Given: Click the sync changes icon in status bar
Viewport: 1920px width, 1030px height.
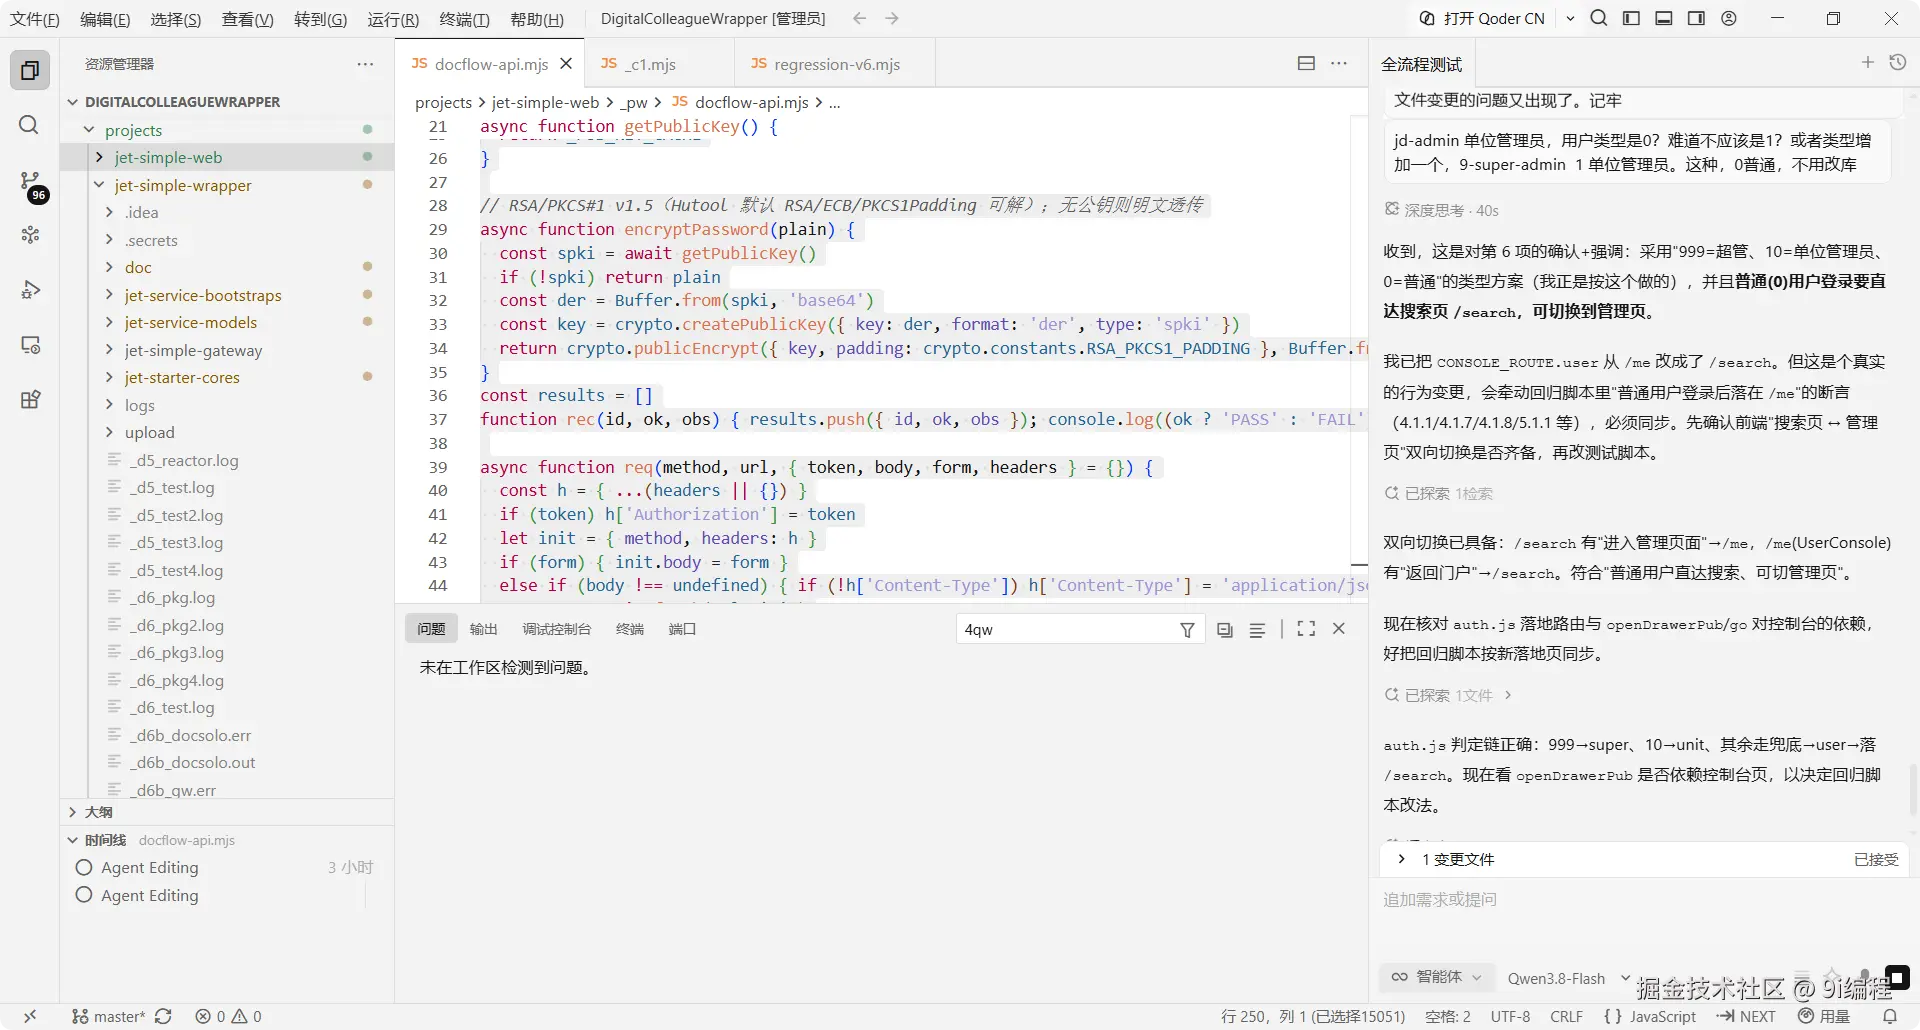Looking at the screenshot, I should tap(164, 1016).
